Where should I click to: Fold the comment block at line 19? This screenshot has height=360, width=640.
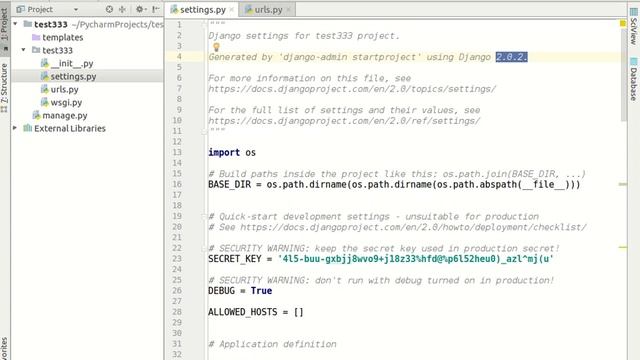pyautogui.click(x=204, y=216)
